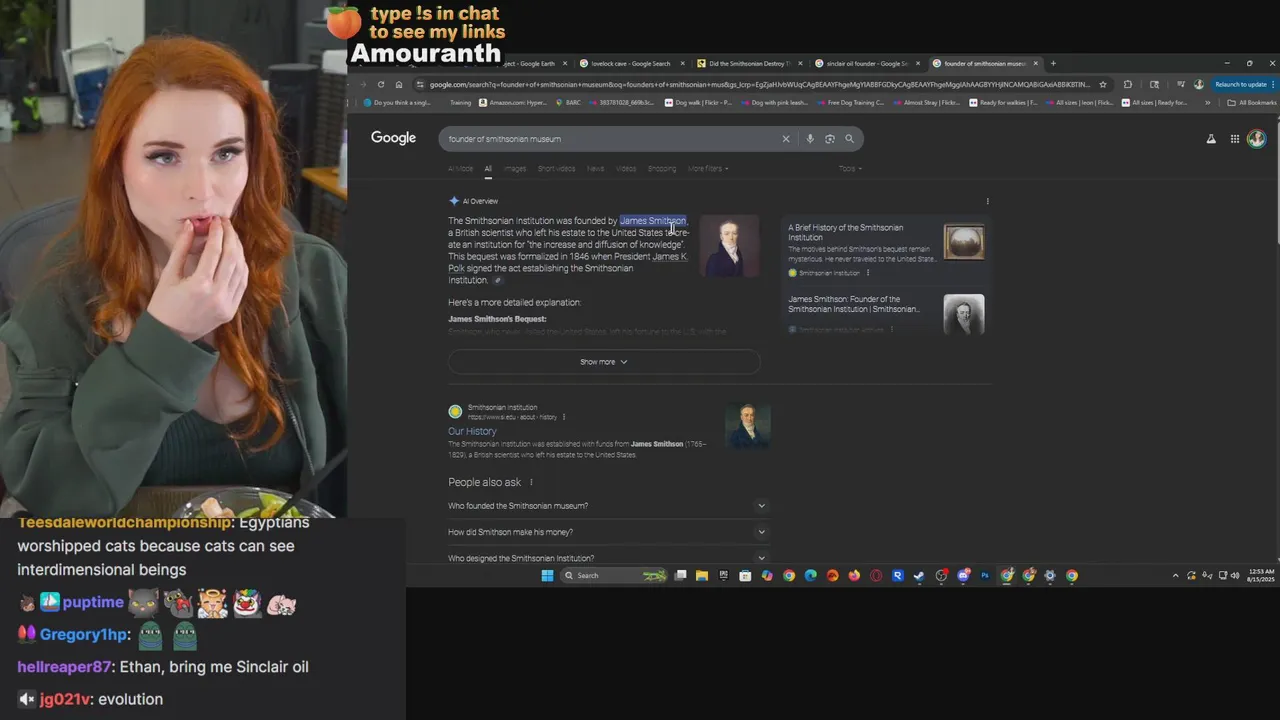Select the Images search tab
The width and height of the screenshot is (1280, 720).
(515, 168)
